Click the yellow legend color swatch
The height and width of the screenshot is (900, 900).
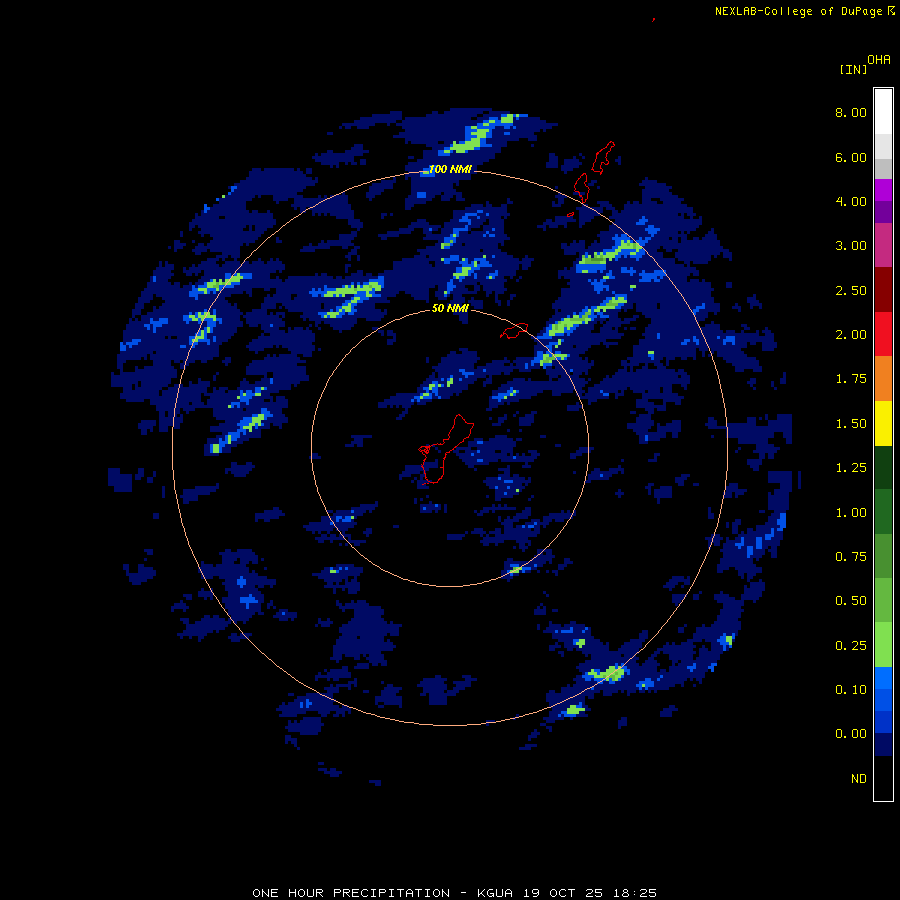coord(883,423)
